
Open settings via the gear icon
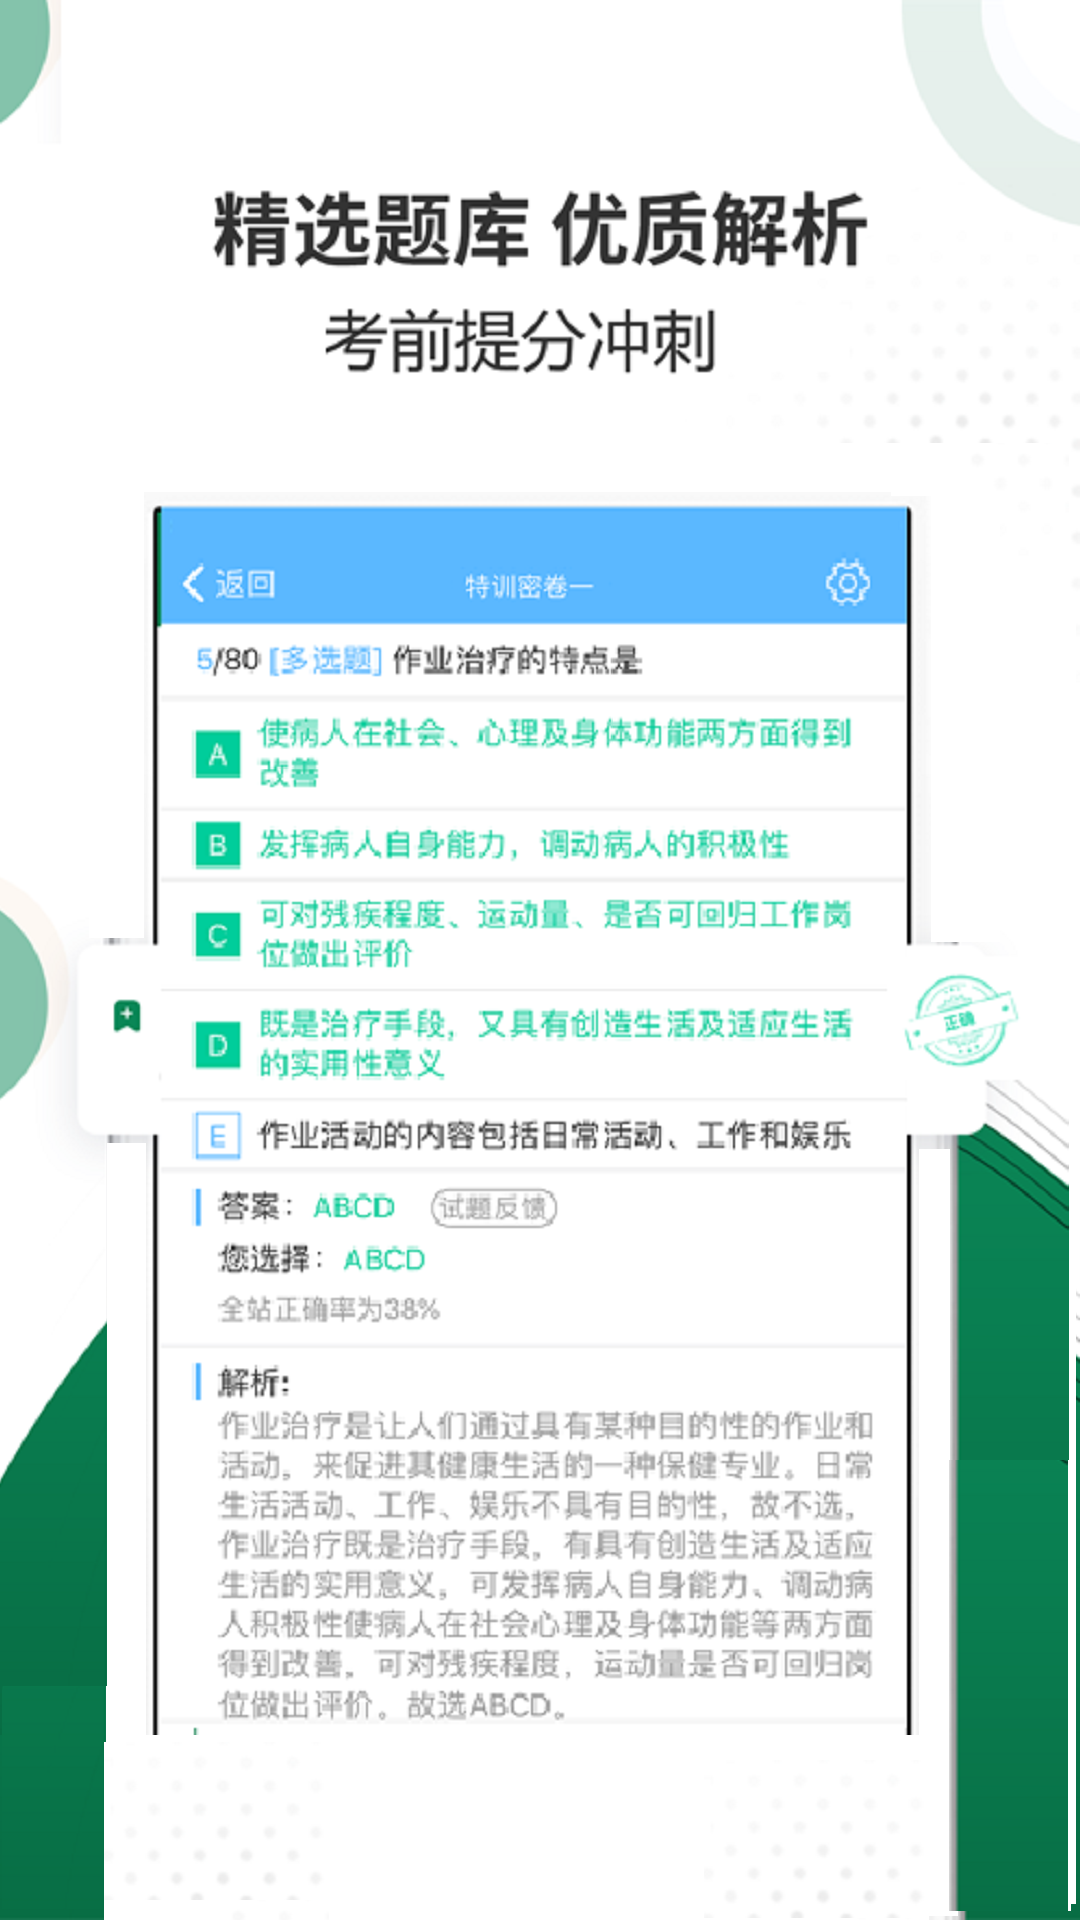pyautogui.click(x=847, y=583)
